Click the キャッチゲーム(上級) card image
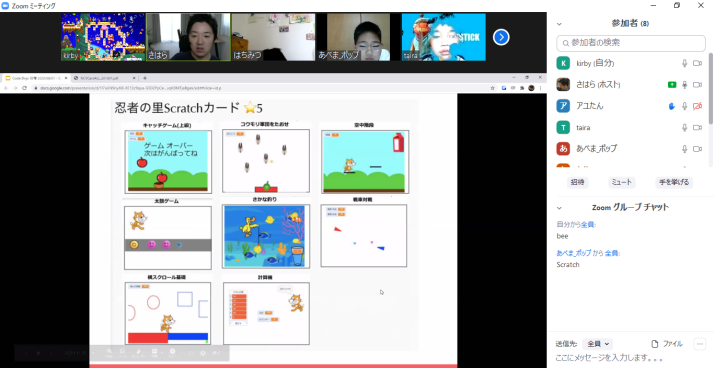The height and width of the screenshot is (368, 714). 168,162
